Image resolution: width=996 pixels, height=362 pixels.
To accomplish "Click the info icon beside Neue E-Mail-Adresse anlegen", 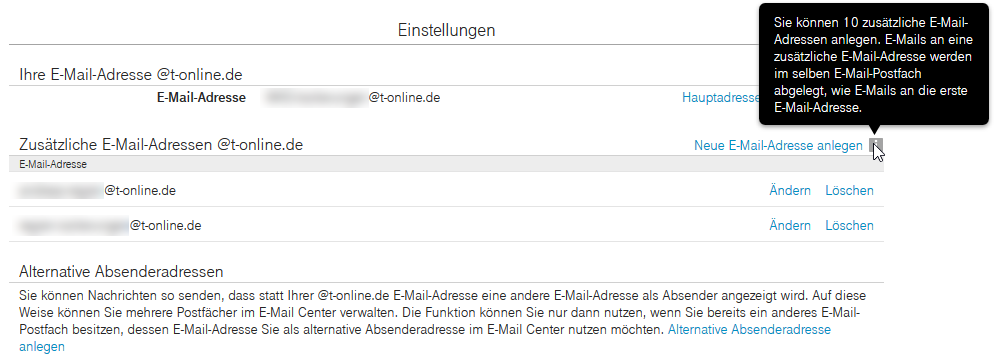I will (876, 146).
